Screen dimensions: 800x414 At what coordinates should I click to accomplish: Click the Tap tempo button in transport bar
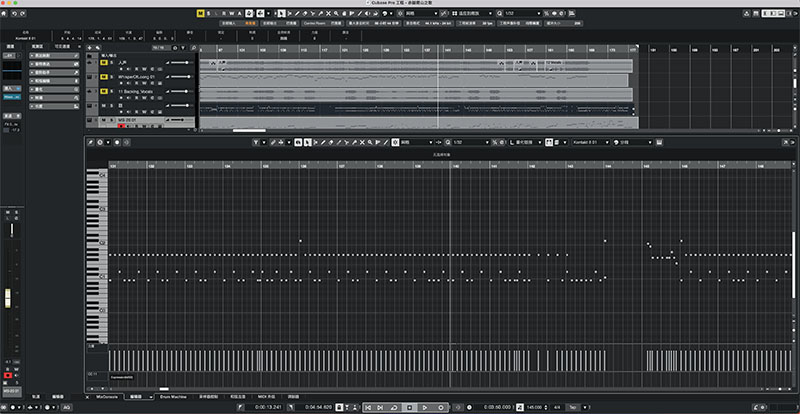pos(572,407)
